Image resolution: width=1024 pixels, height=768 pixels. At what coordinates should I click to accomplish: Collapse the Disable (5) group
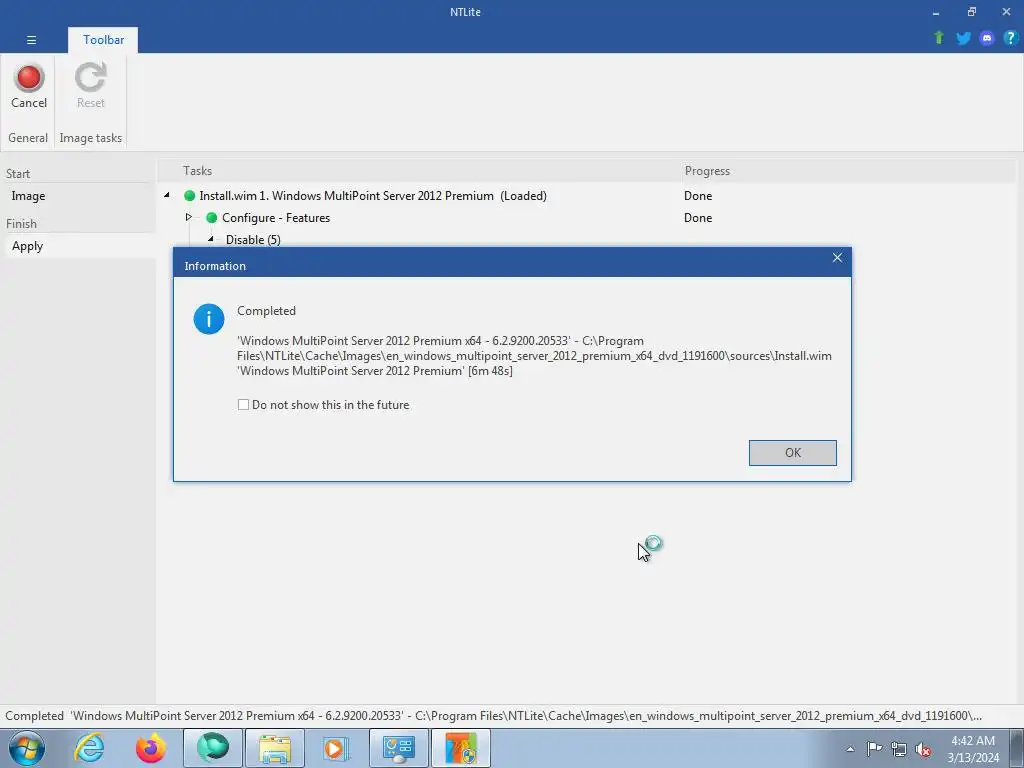[210, 239]
